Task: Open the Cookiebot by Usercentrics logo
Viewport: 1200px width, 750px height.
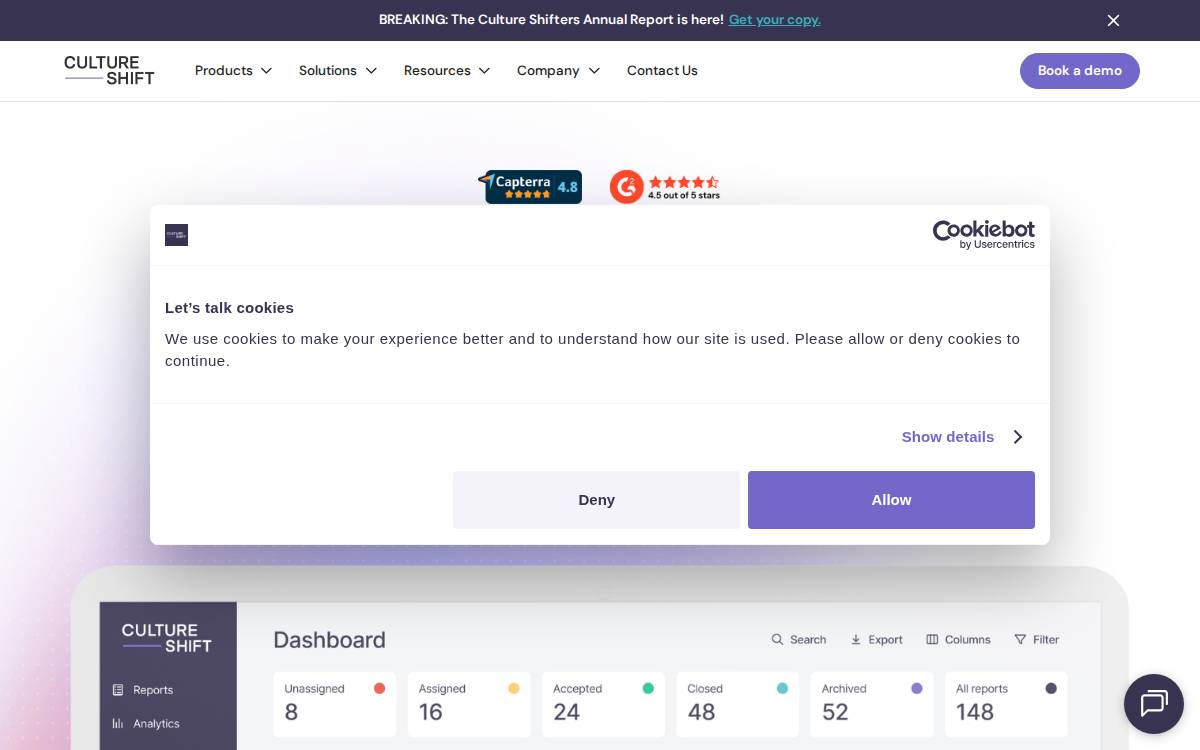Action: click(984, 235)
